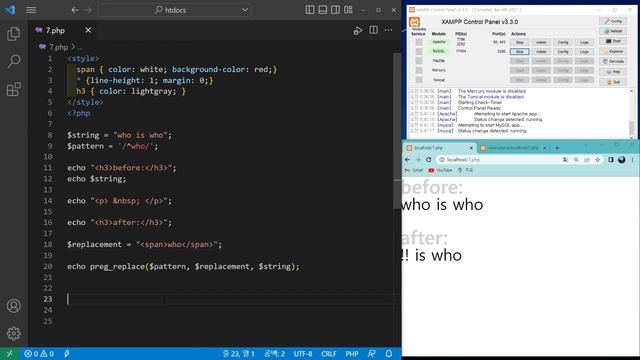Toggle Secondary Side Bar layout in title bar

pos(335,10)
